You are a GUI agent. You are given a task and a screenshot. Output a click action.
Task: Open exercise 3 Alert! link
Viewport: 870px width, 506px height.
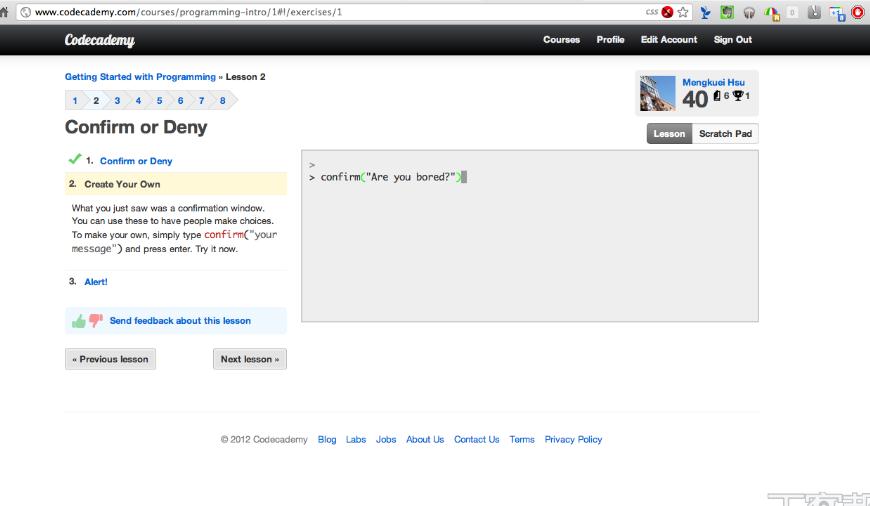click(96, 282)
